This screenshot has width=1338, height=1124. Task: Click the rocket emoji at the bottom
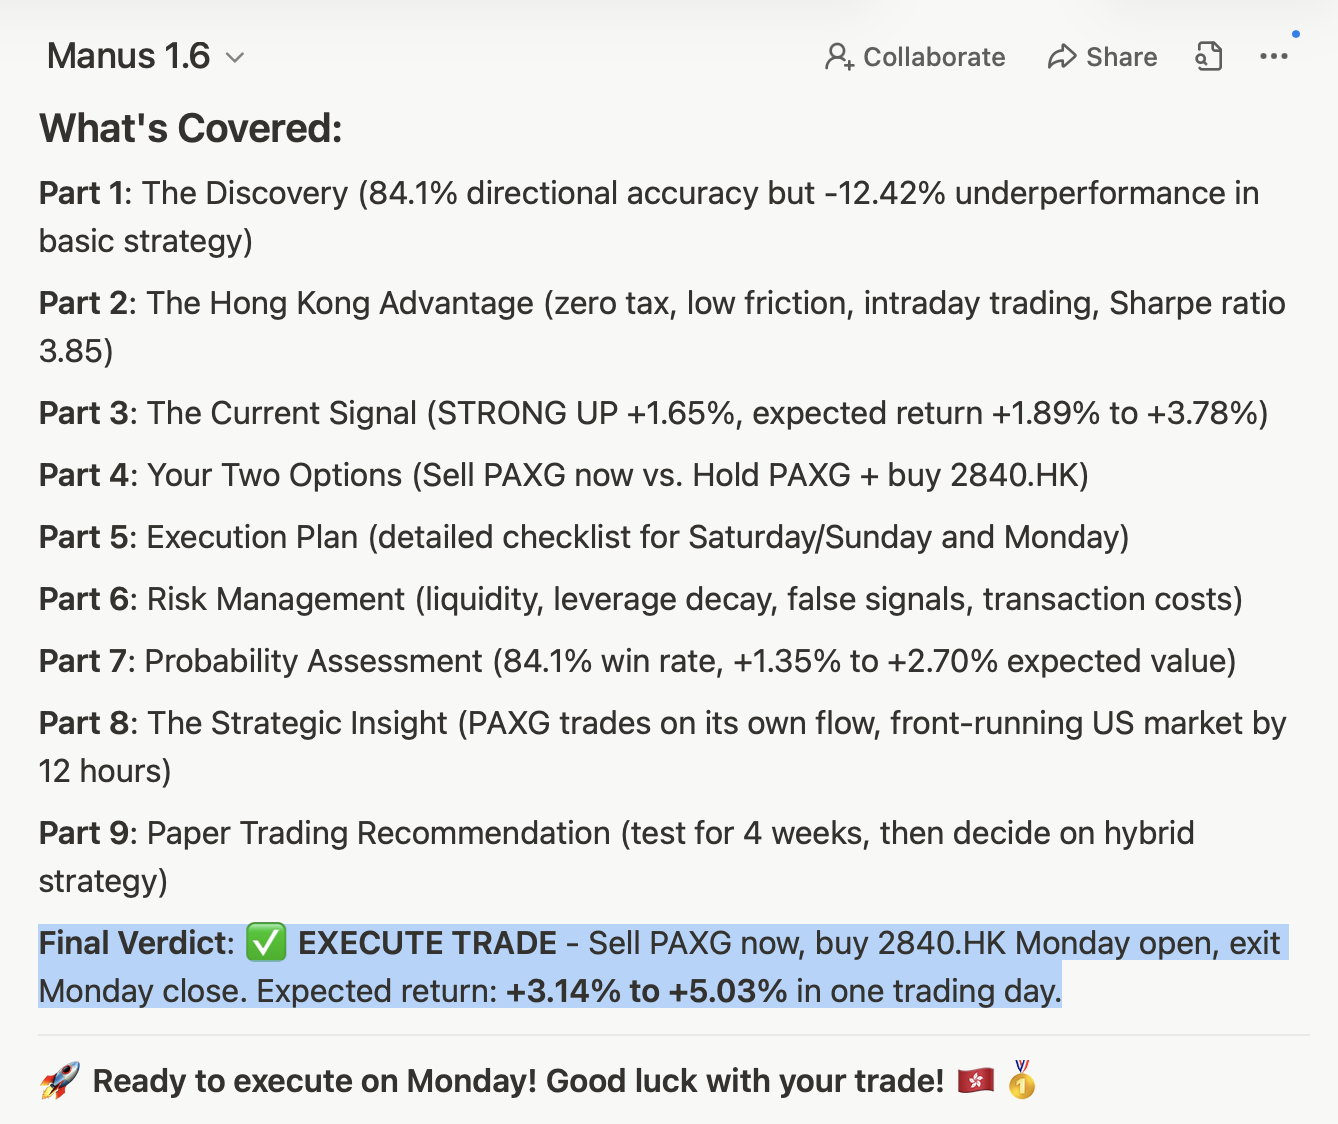(x=60, y=1081)
